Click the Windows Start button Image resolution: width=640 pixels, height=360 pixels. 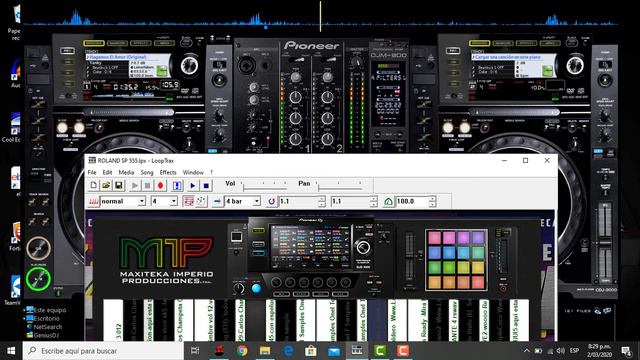(11, 351)
